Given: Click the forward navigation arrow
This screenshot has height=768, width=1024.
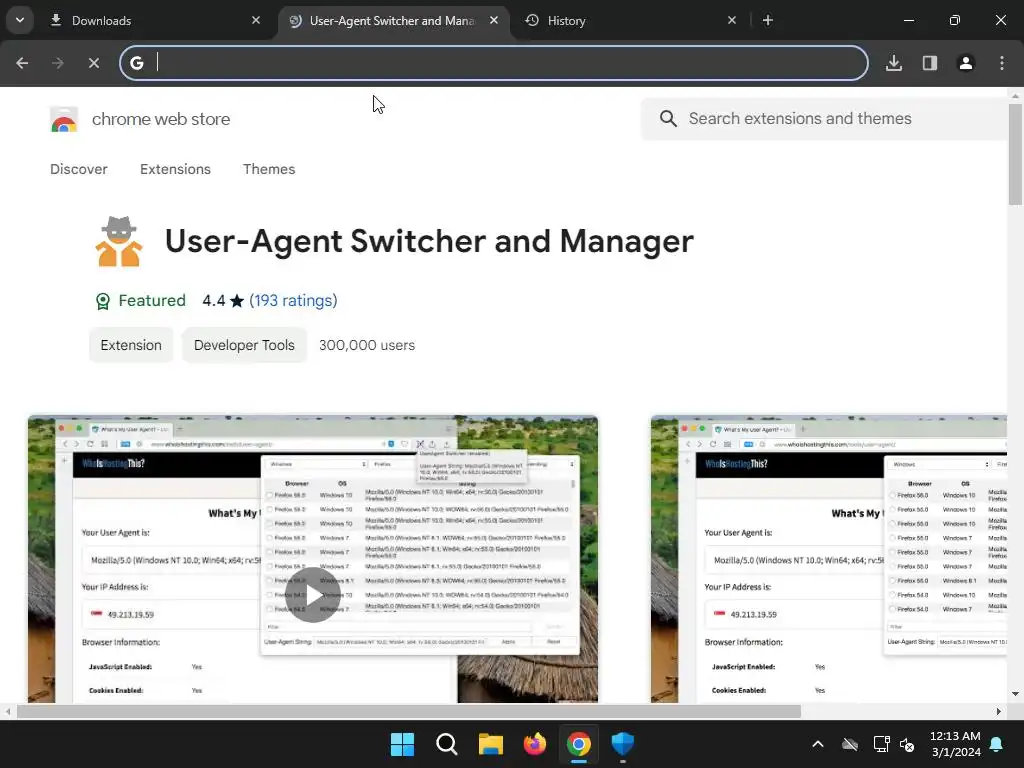Looking at the screenshot, I should click(58, 63).
